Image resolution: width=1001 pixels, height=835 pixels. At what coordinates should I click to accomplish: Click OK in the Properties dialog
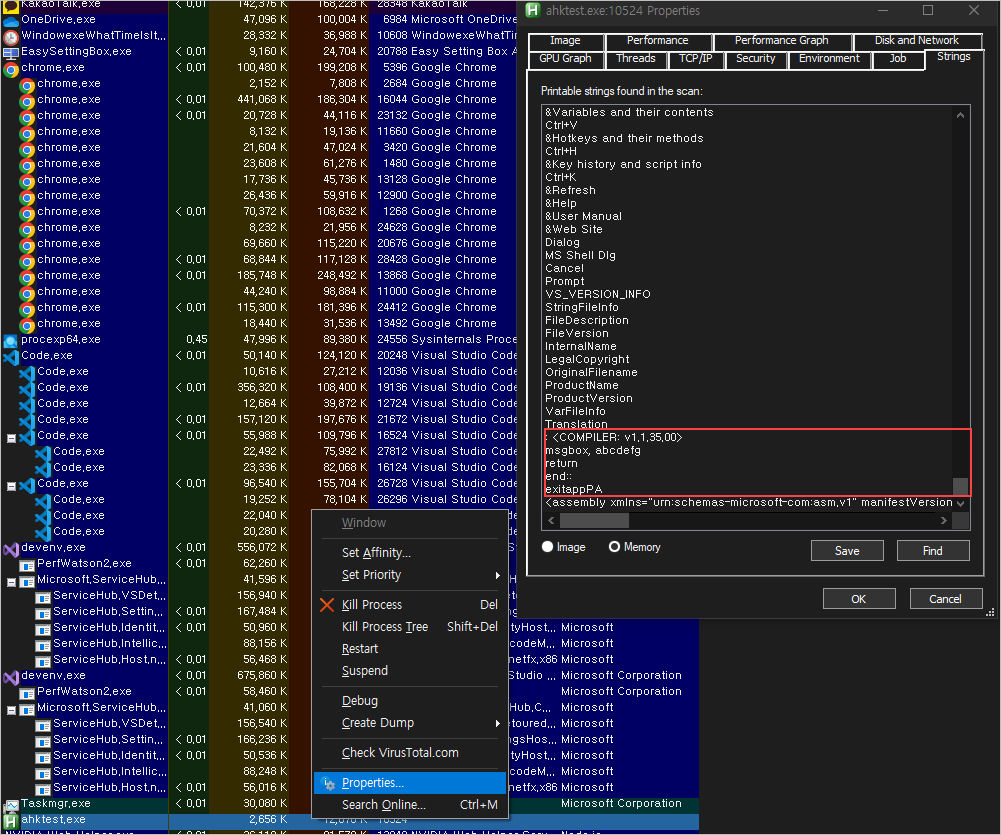859,599
